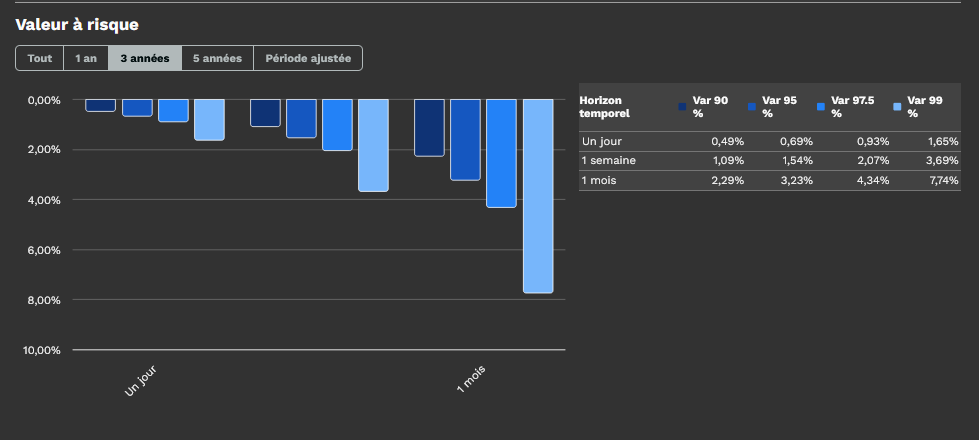Click the 7,74% value cell
The image size is (979, 440).
pyautogui.click(x=942, y=180)
